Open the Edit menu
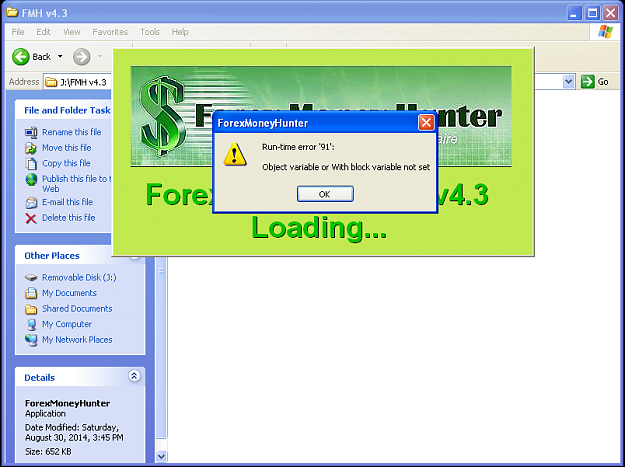Viewport: 625px width, 467px height. (x=43, y=32)
